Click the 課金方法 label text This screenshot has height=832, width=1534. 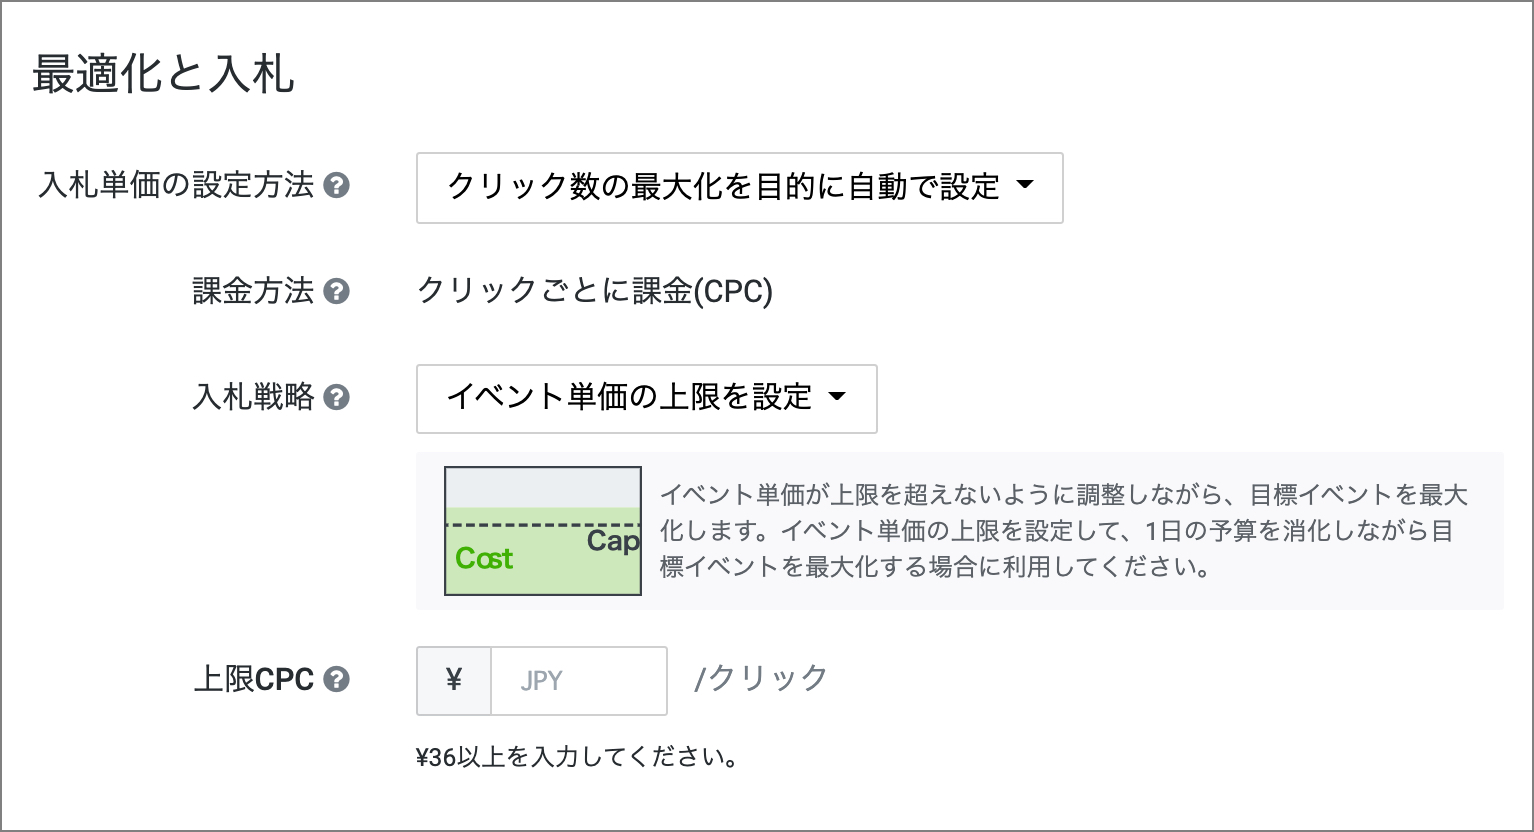pyautogui.click(x=253, y=292)
